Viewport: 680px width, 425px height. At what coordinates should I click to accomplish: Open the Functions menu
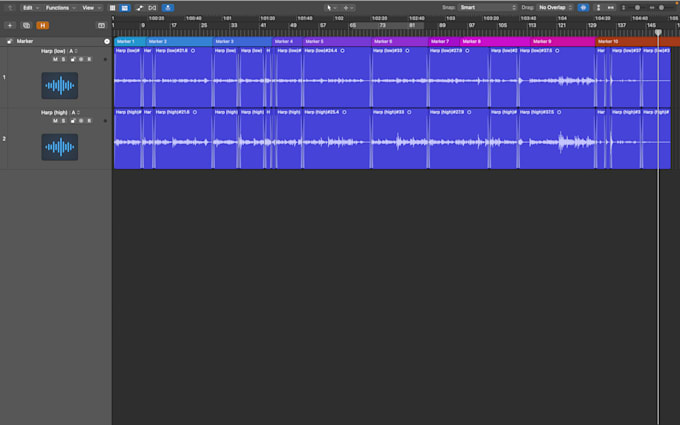[60, 8]
